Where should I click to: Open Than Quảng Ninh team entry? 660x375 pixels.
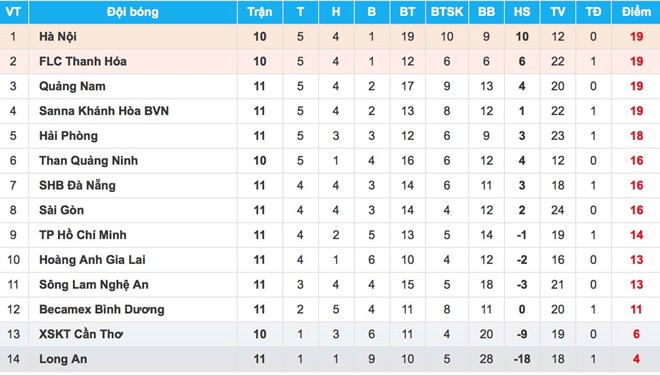click(88, 161)
